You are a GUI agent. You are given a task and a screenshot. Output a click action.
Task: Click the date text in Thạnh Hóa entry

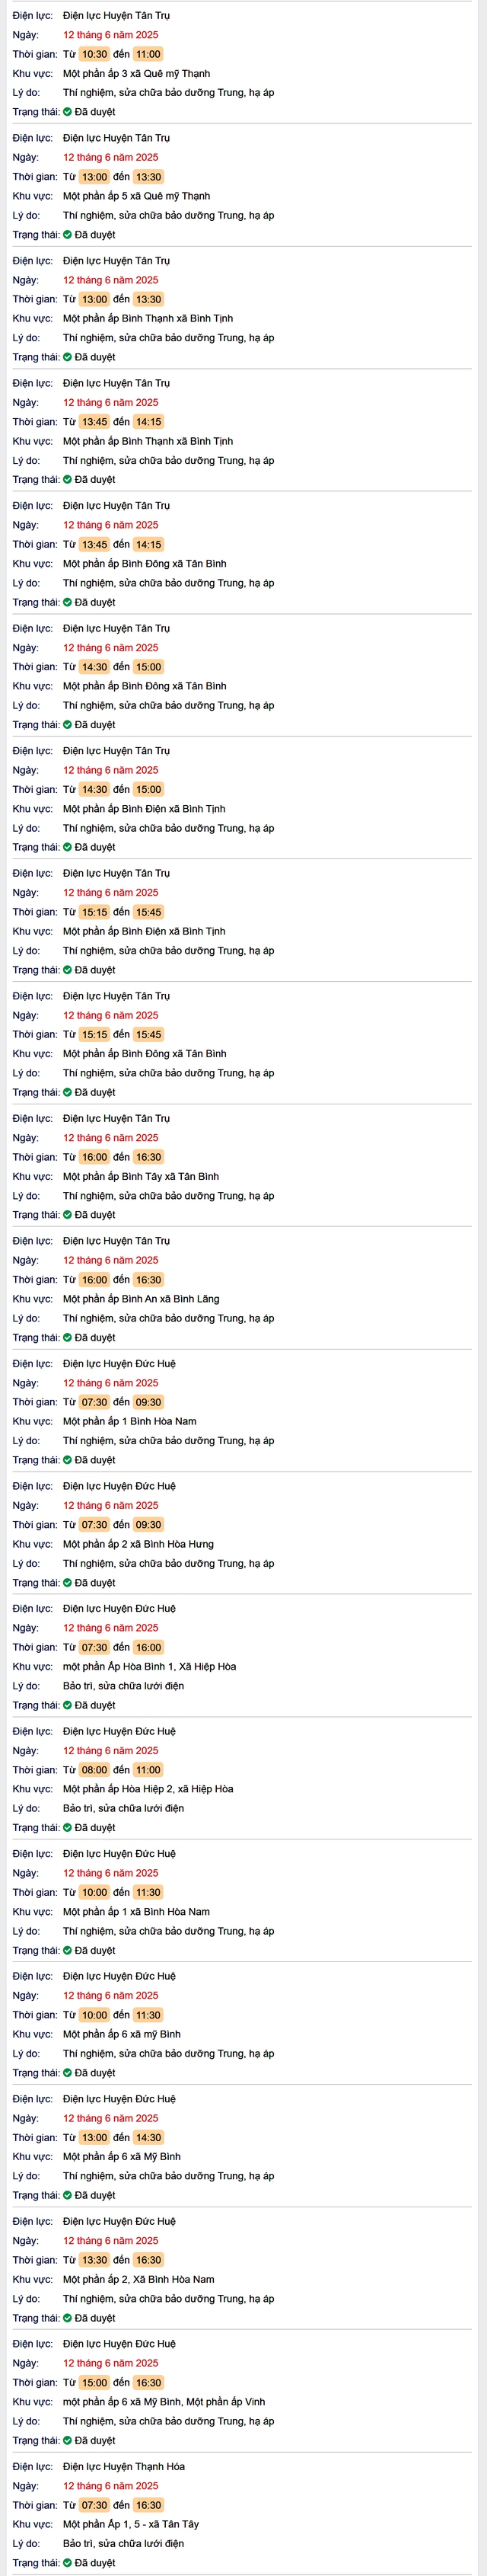click(x=111, y=2486)
